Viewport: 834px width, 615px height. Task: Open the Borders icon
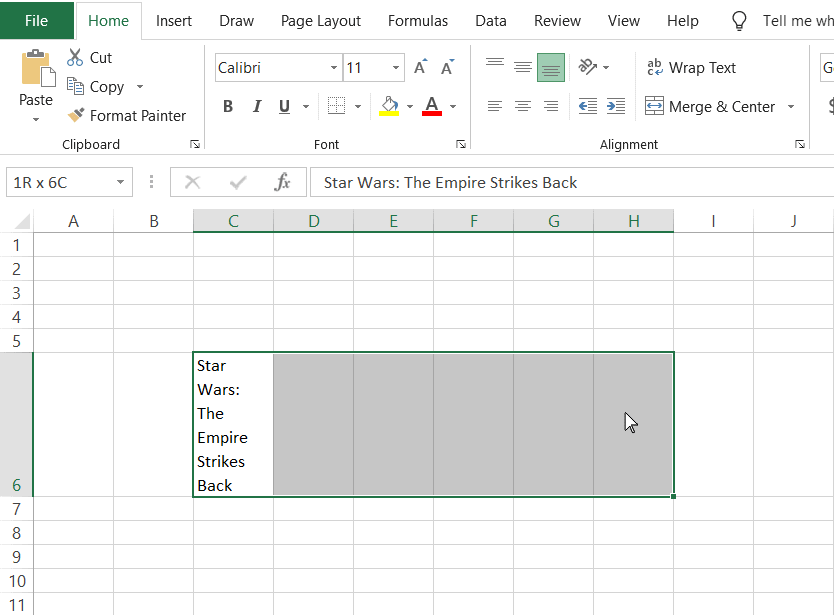tap(336, 106)
